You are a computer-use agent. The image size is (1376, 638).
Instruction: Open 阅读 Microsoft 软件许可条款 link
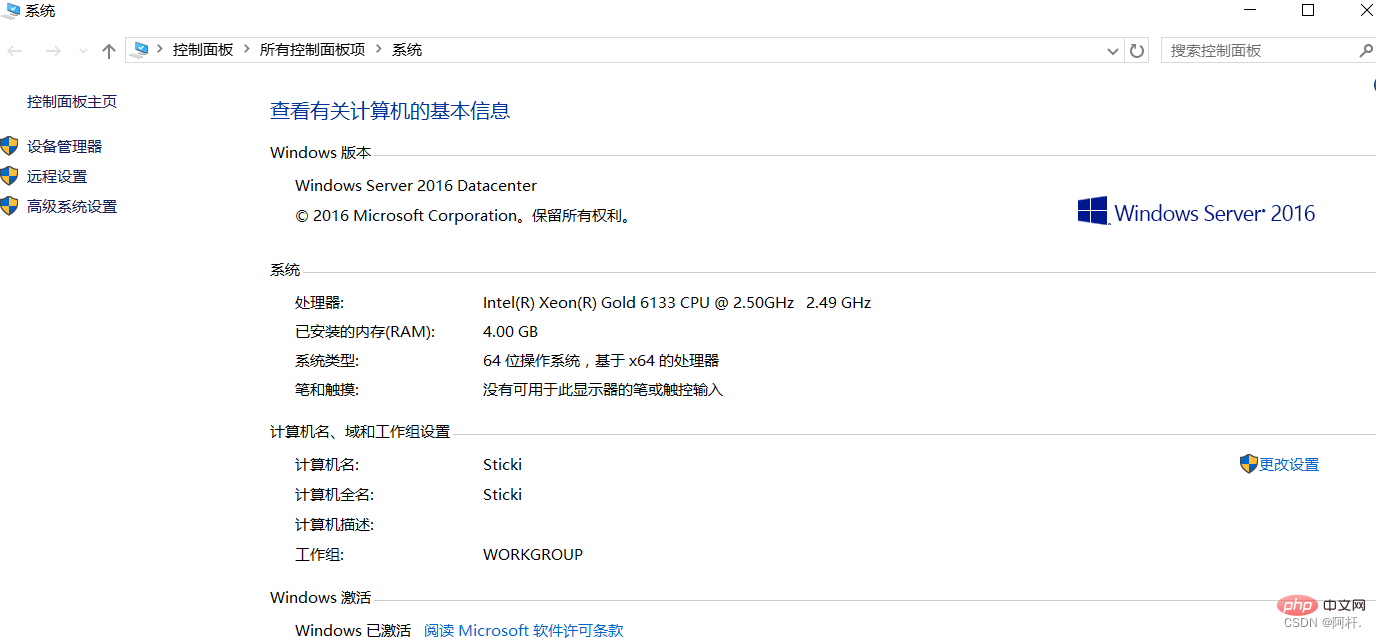pos(524,630)
